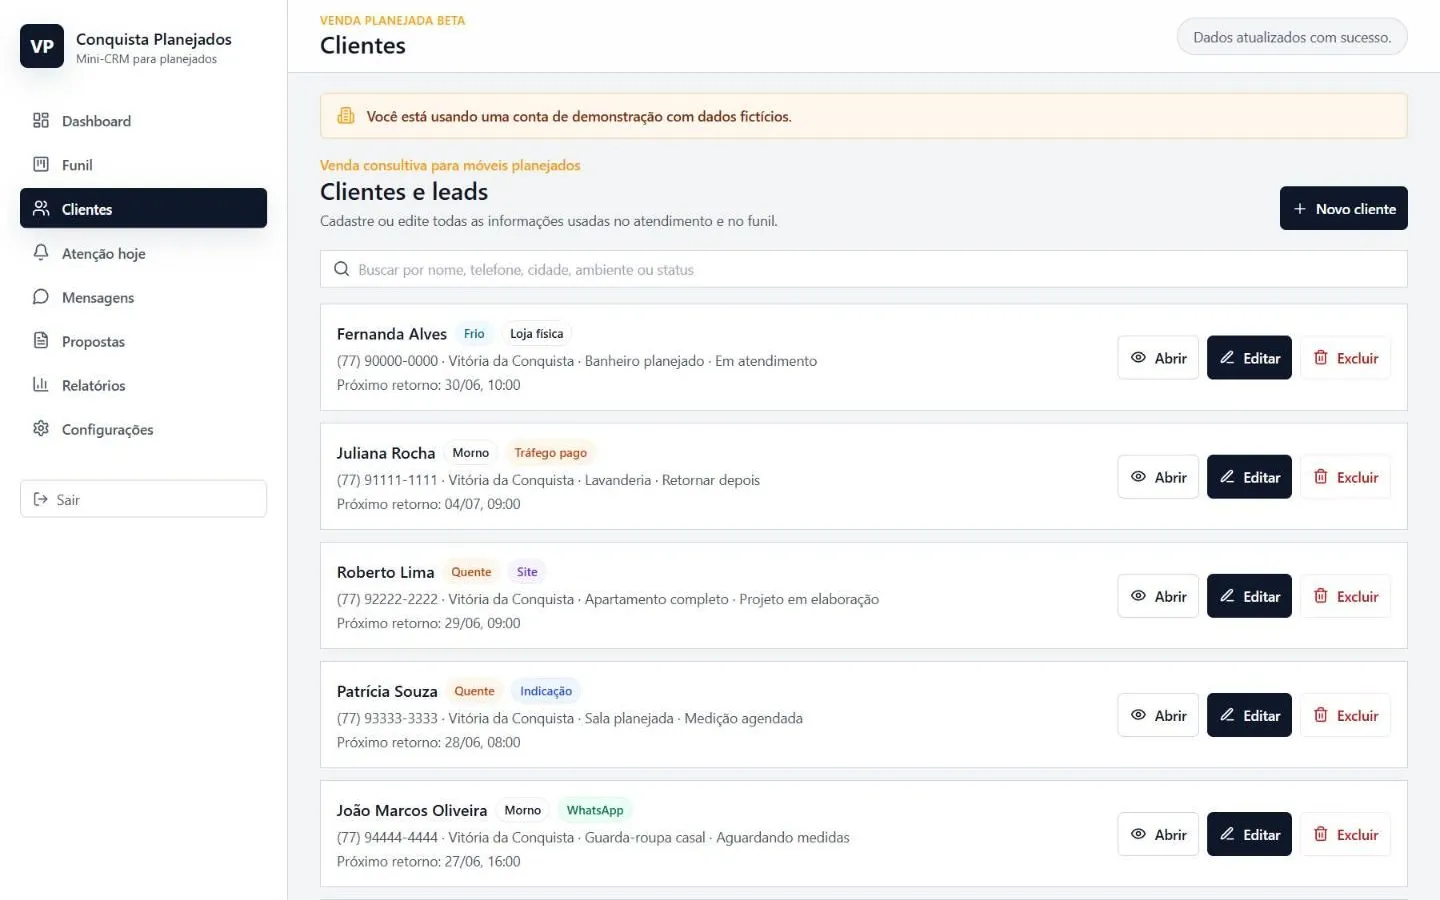The height and width of the screenshot is (900, 1440).
Task: Delete Juliana Rocha with Excluir
Action: 1345,477
